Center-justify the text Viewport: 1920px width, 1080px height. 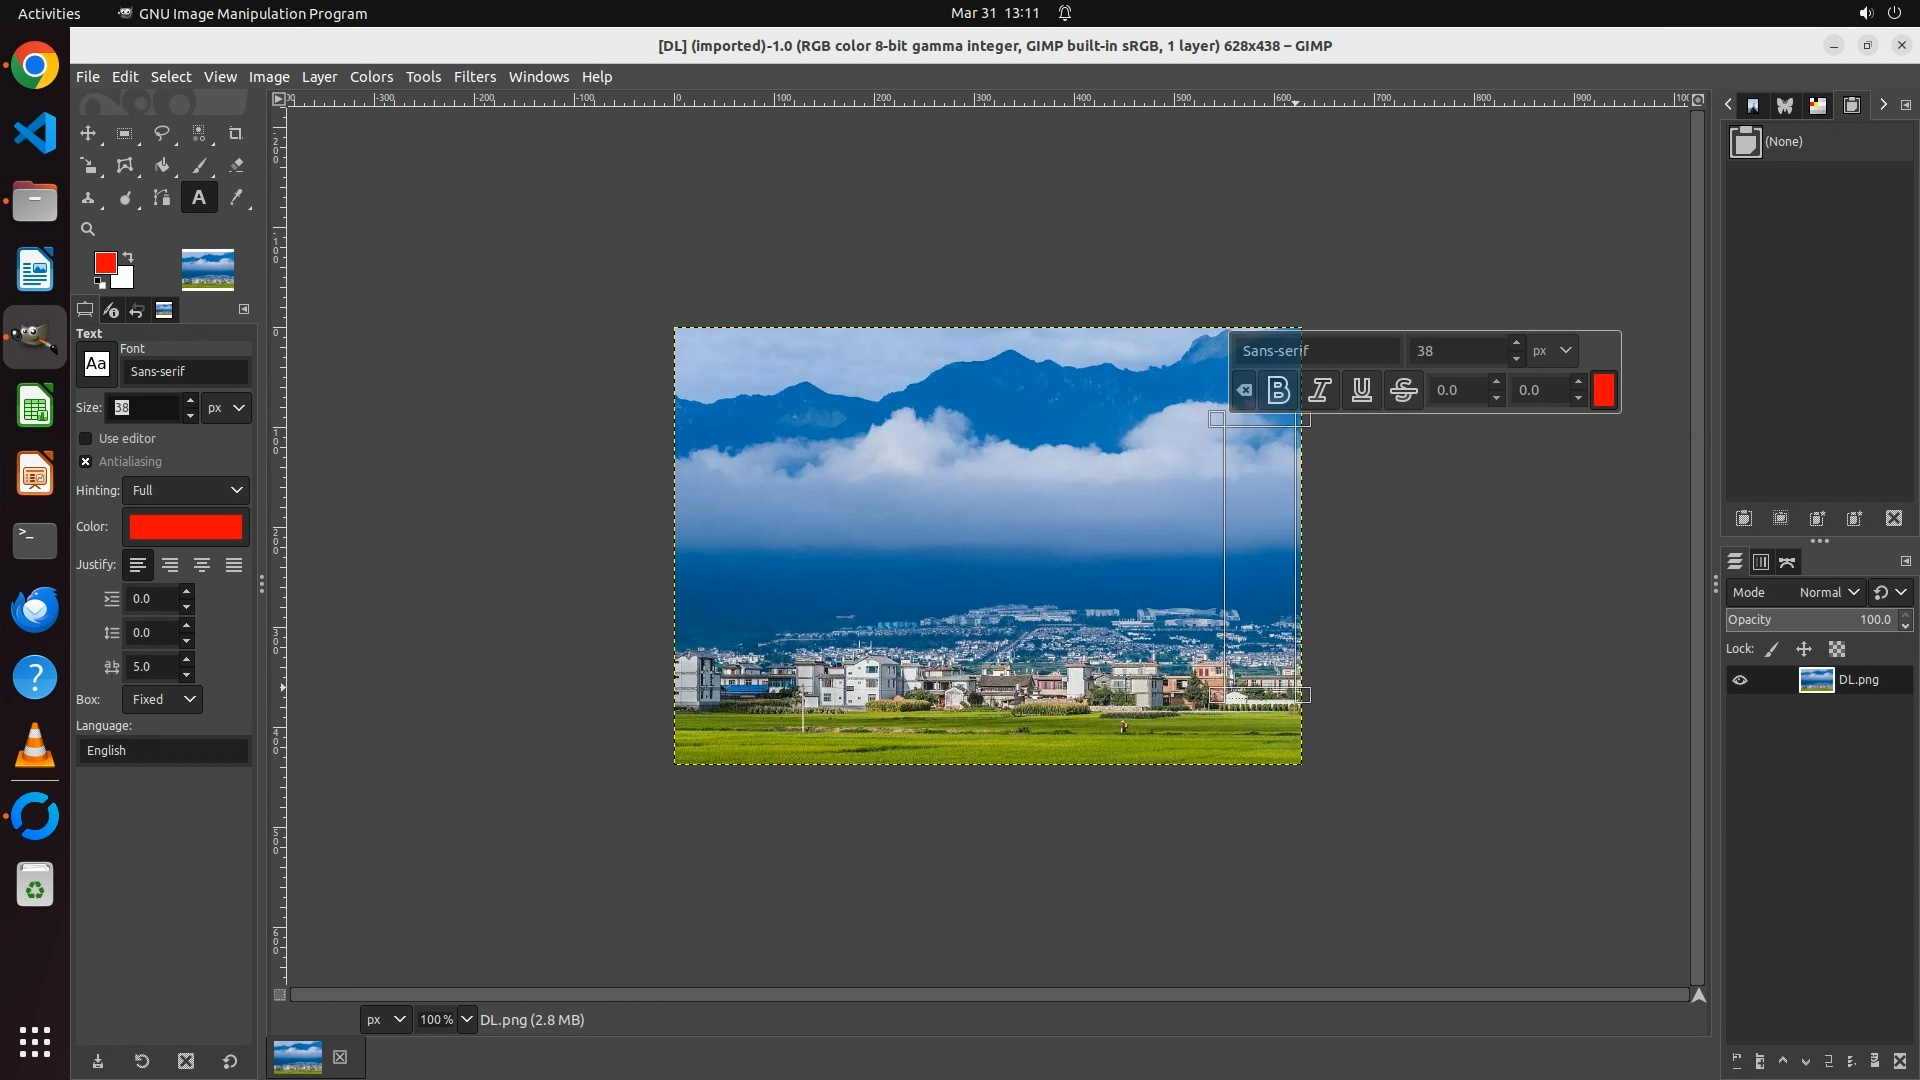(202, 565)
